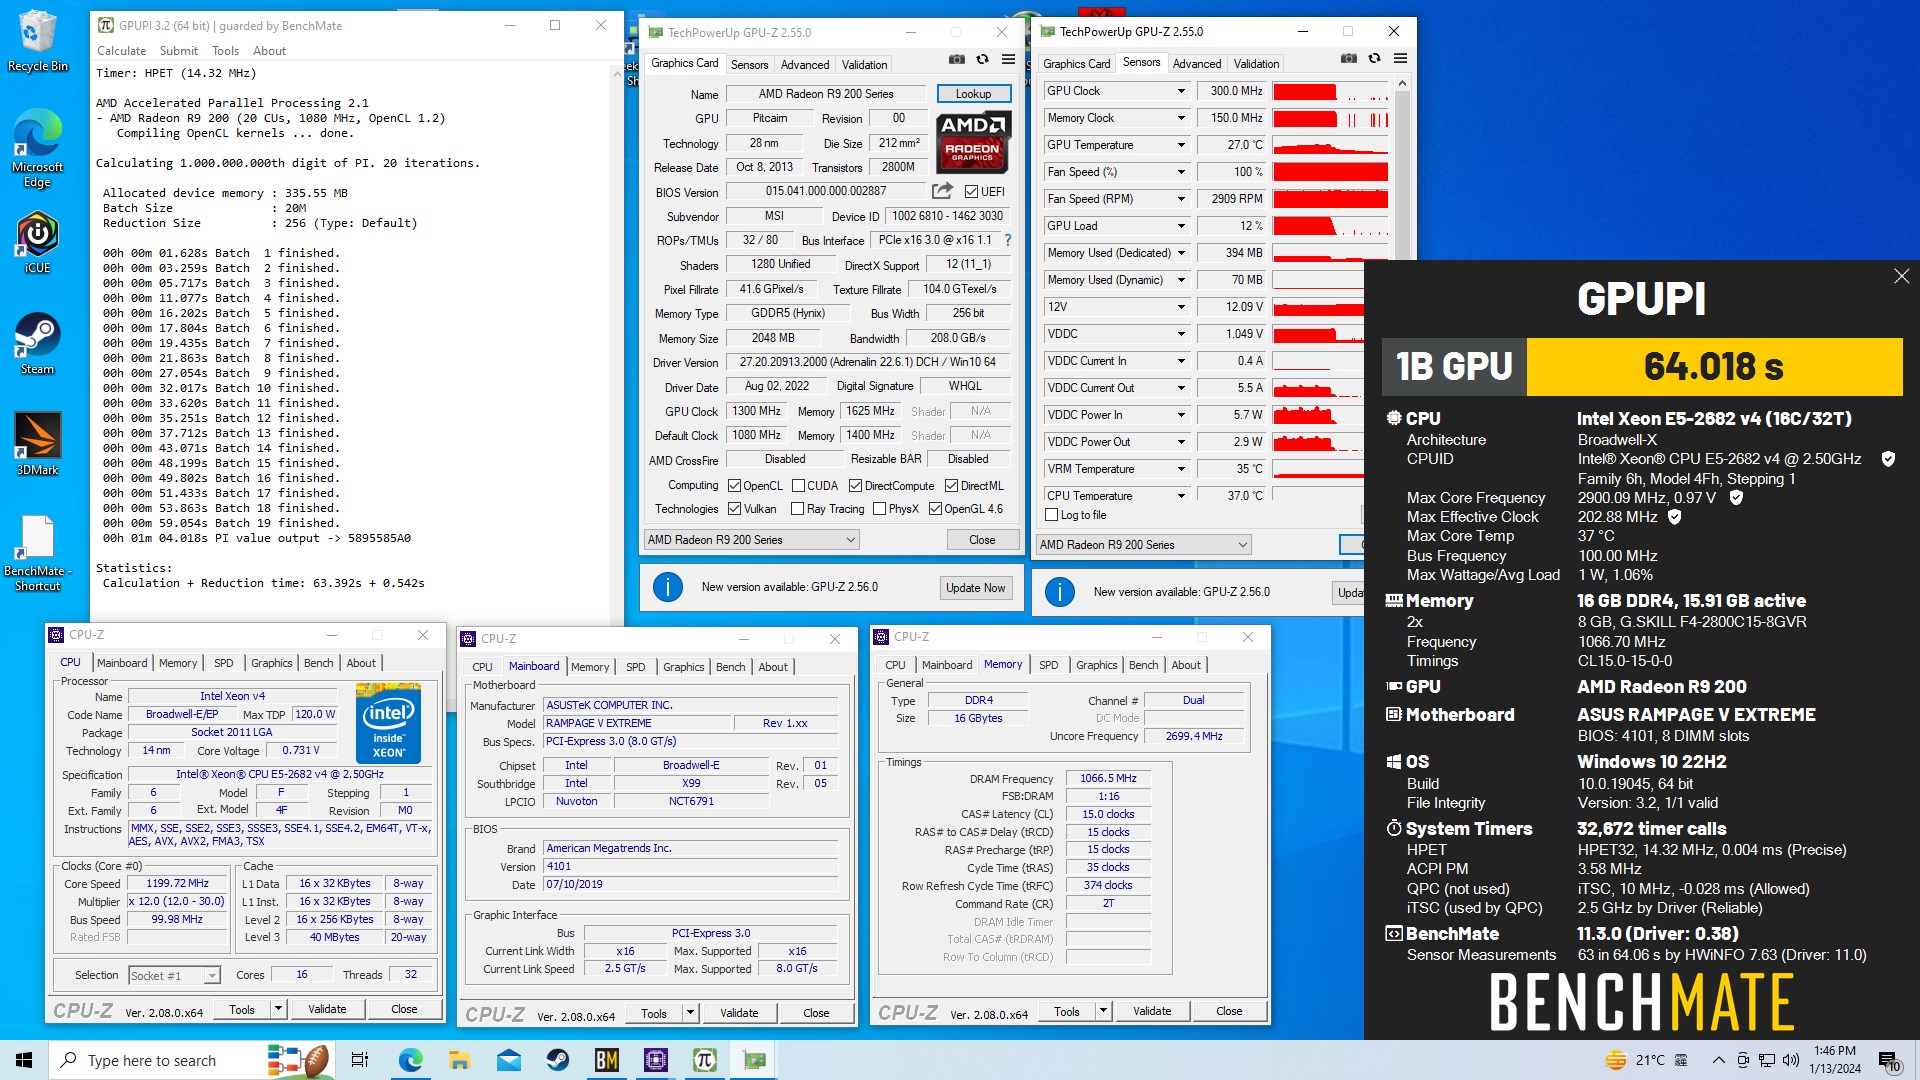This screenshot has width=1920, height=1080.
Task: Switch to the Bench tab in CPU-Z Memory window
Action: coord(1143,665)
